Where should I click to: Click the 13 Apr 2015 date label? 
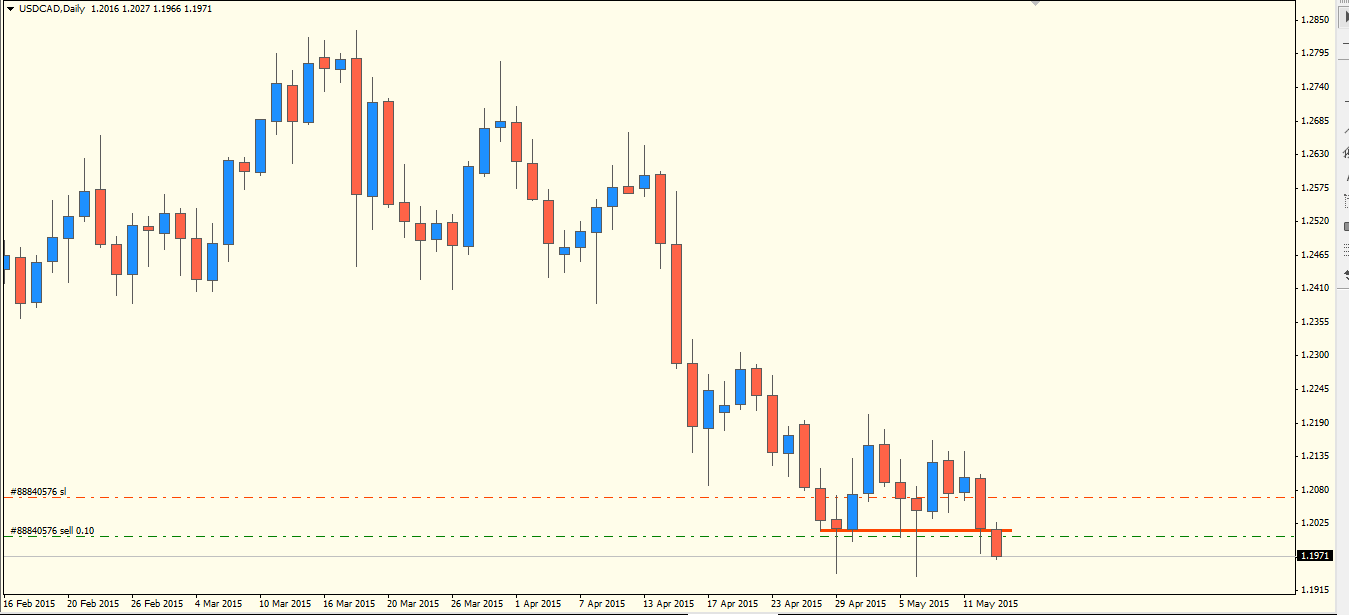click(668, 604)
